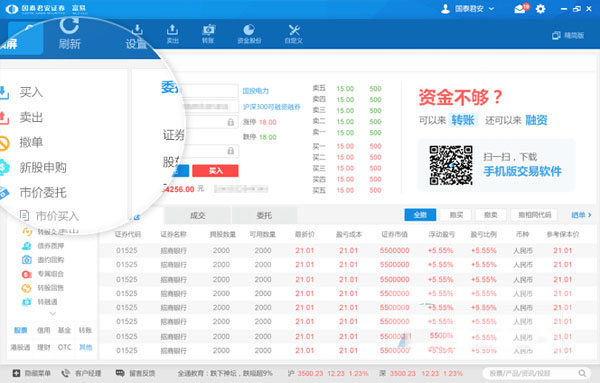Image resolution: width=600 pixels, height=383 pixels.
Task: Select the 股票 category tab in sidebar
Action: click(21, 330)
